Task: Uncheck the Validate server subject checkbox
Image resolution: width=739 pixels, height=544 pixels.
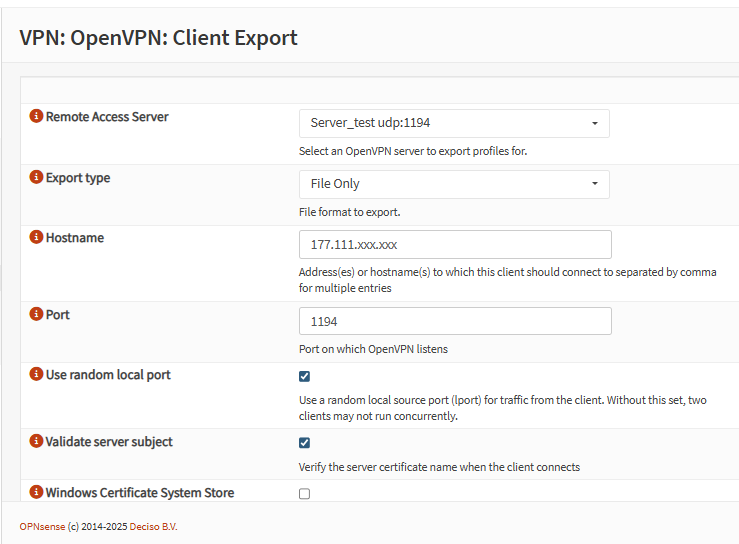Action: (x=305, y=443)
